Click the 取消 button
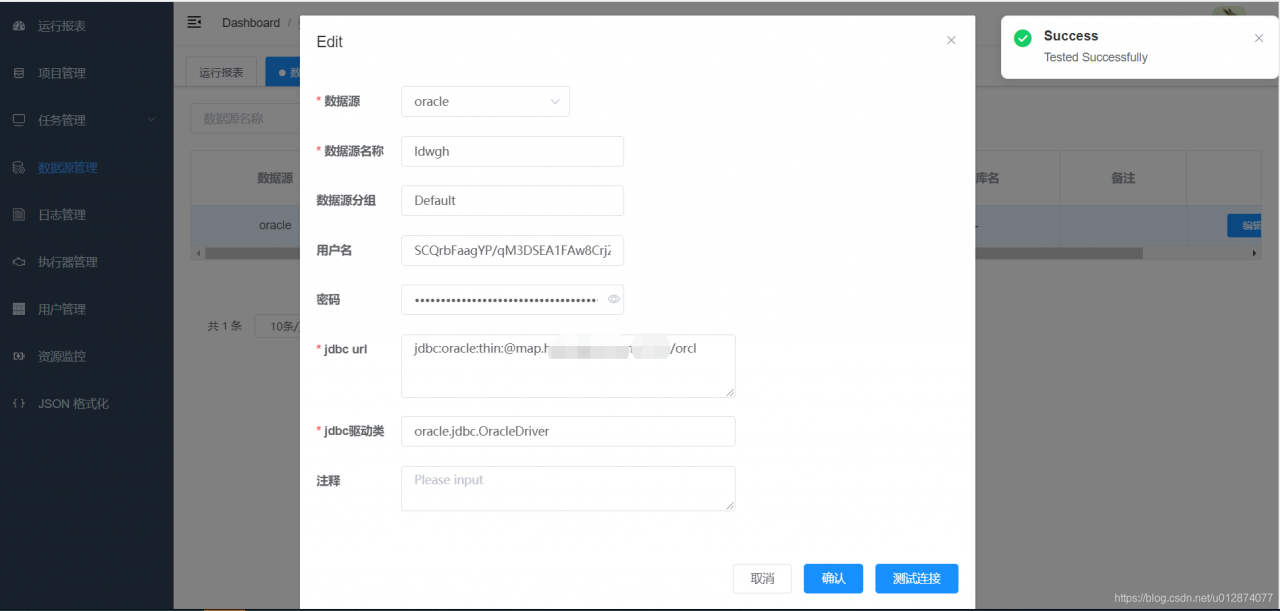This screenshot has height=611, width=1280. tap(762, 578)
